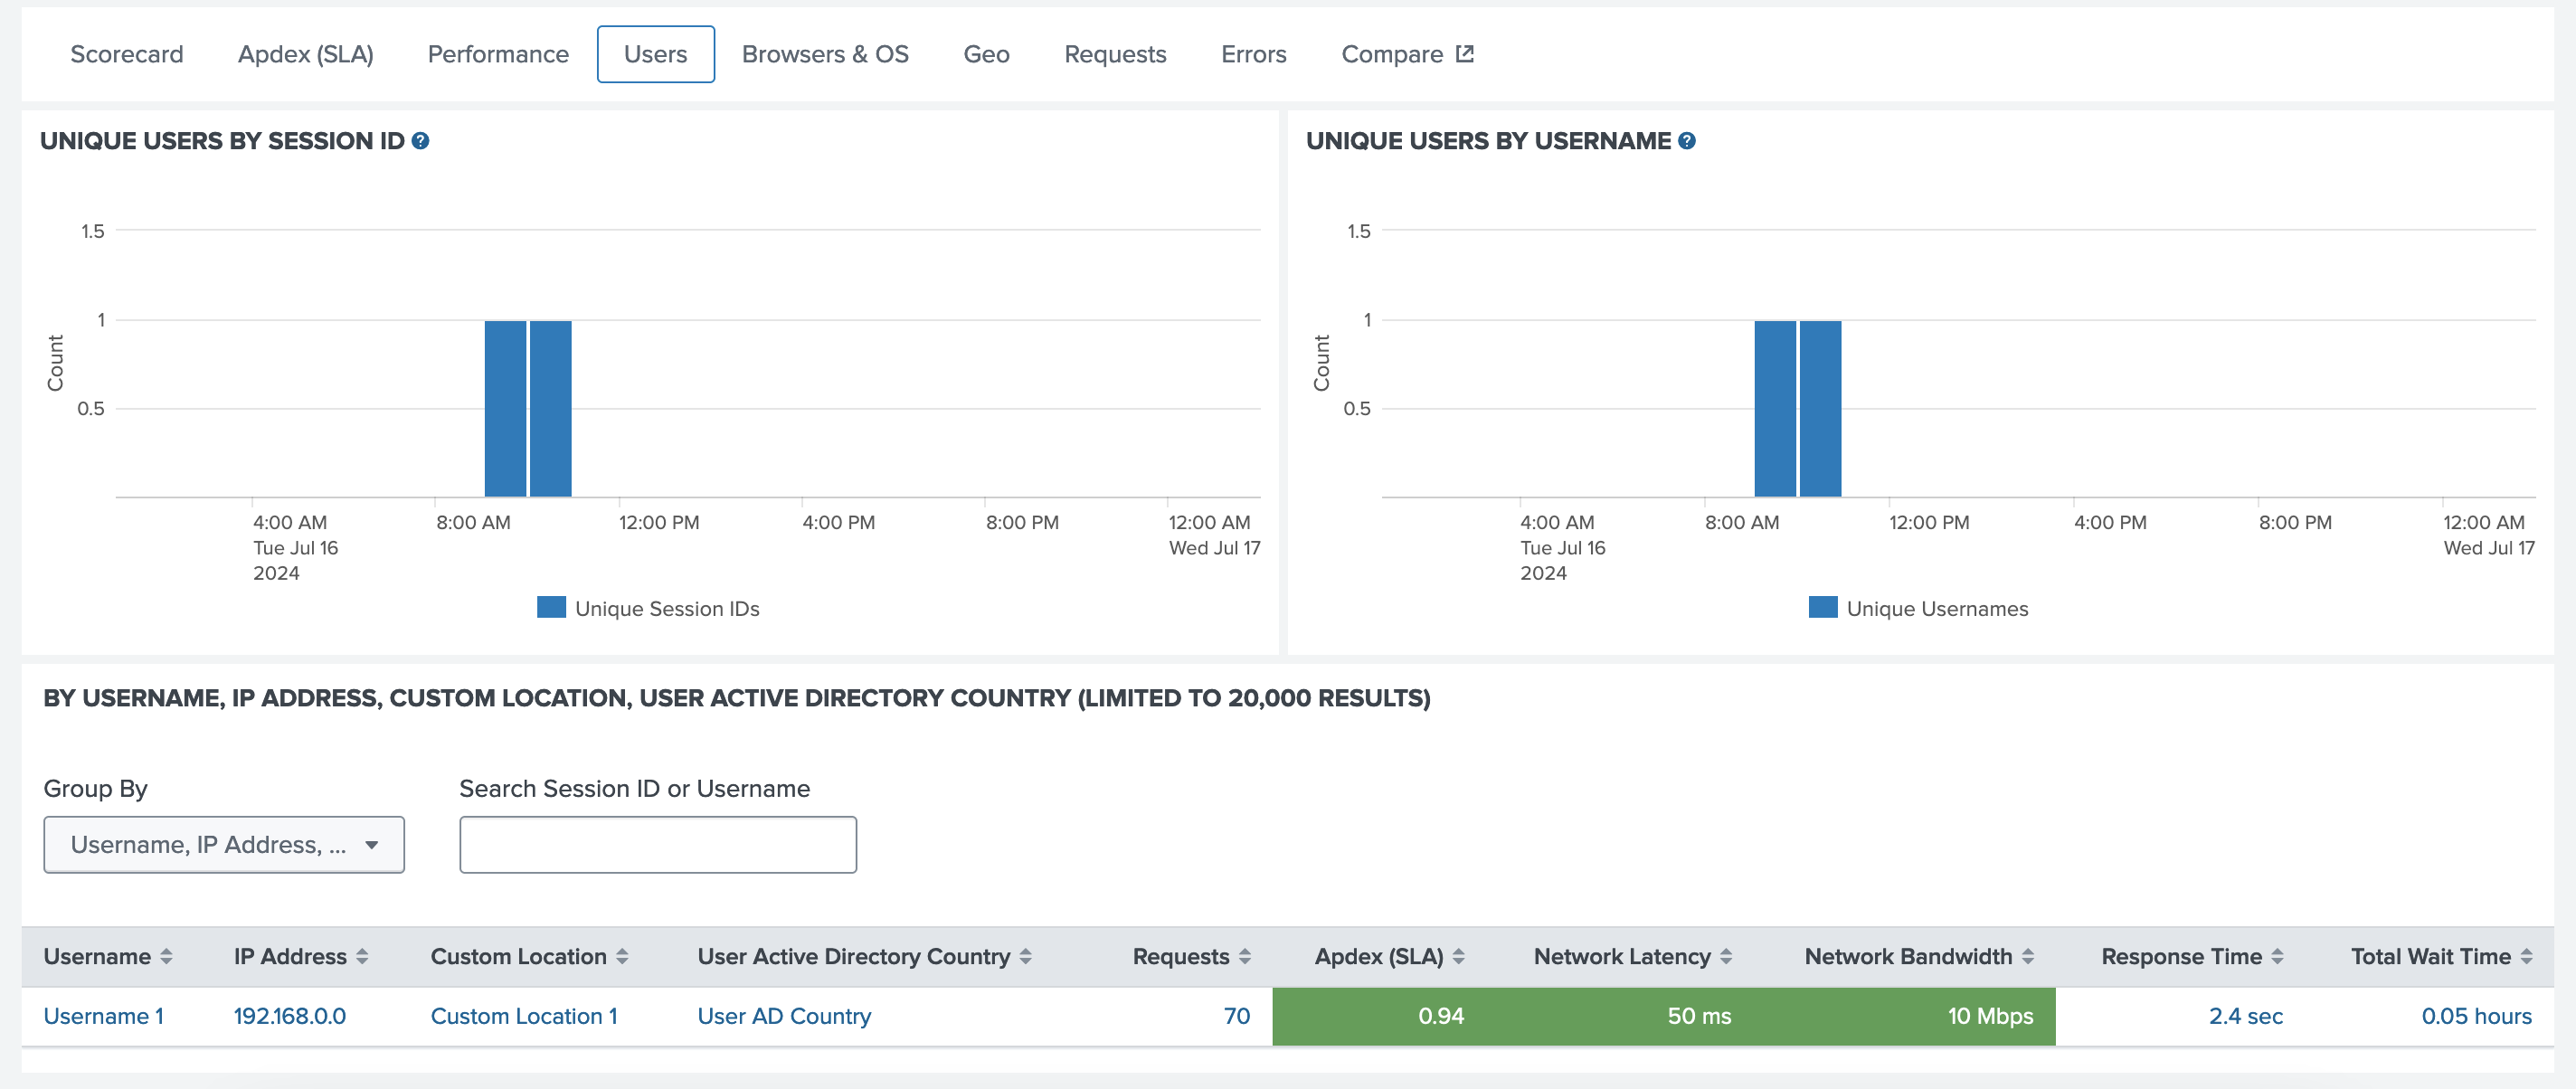The image size is (2576, 1089).
Task: Sort by Response Time column header
Action: click(2180, 956)
